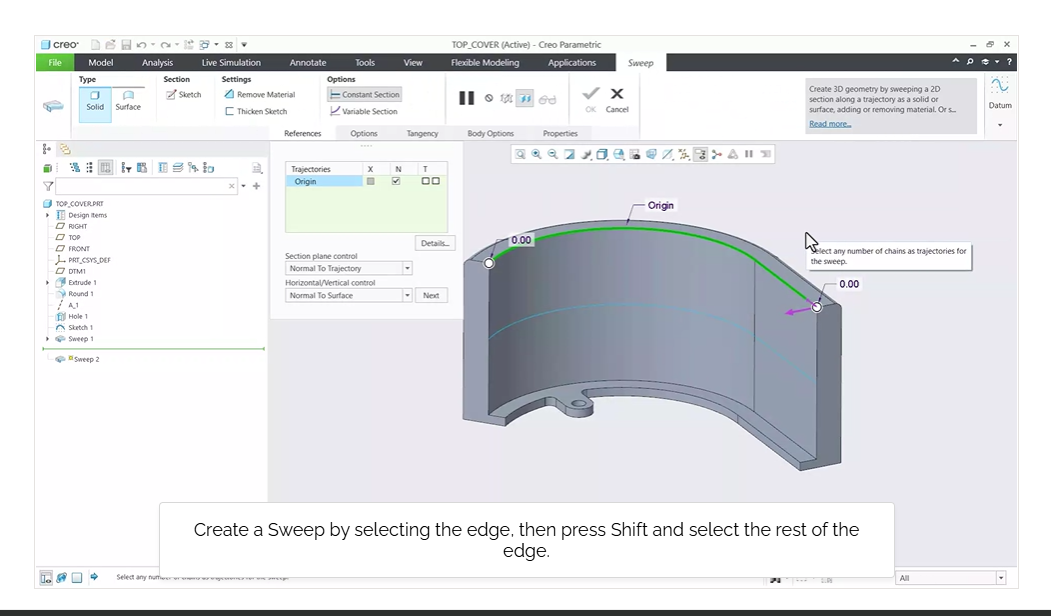Viewport: 1051px width, 616px height.
Task: Click the Sketch section icon
Action: [183, 95]
